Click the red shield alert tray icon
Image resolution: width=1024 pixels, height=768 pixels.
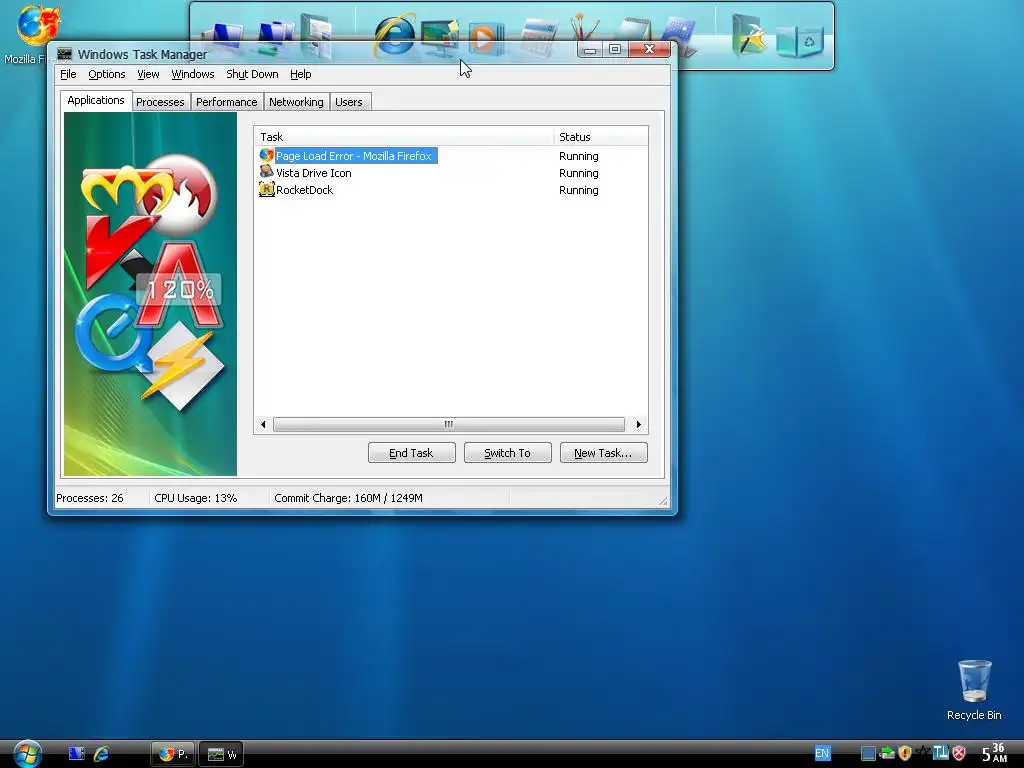[x=959, y=753]
